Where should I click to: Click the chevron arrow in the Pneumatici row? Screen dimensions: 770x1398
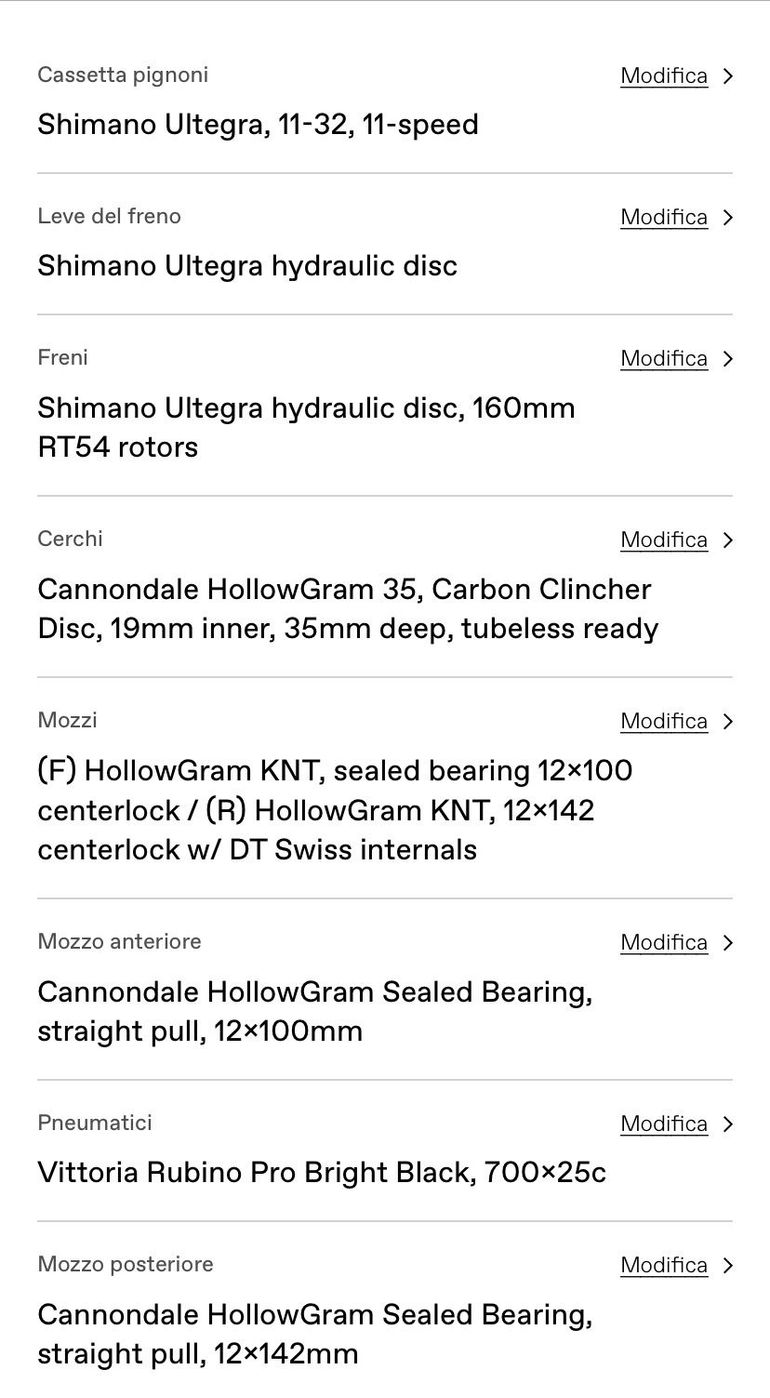pos(728,1124)
